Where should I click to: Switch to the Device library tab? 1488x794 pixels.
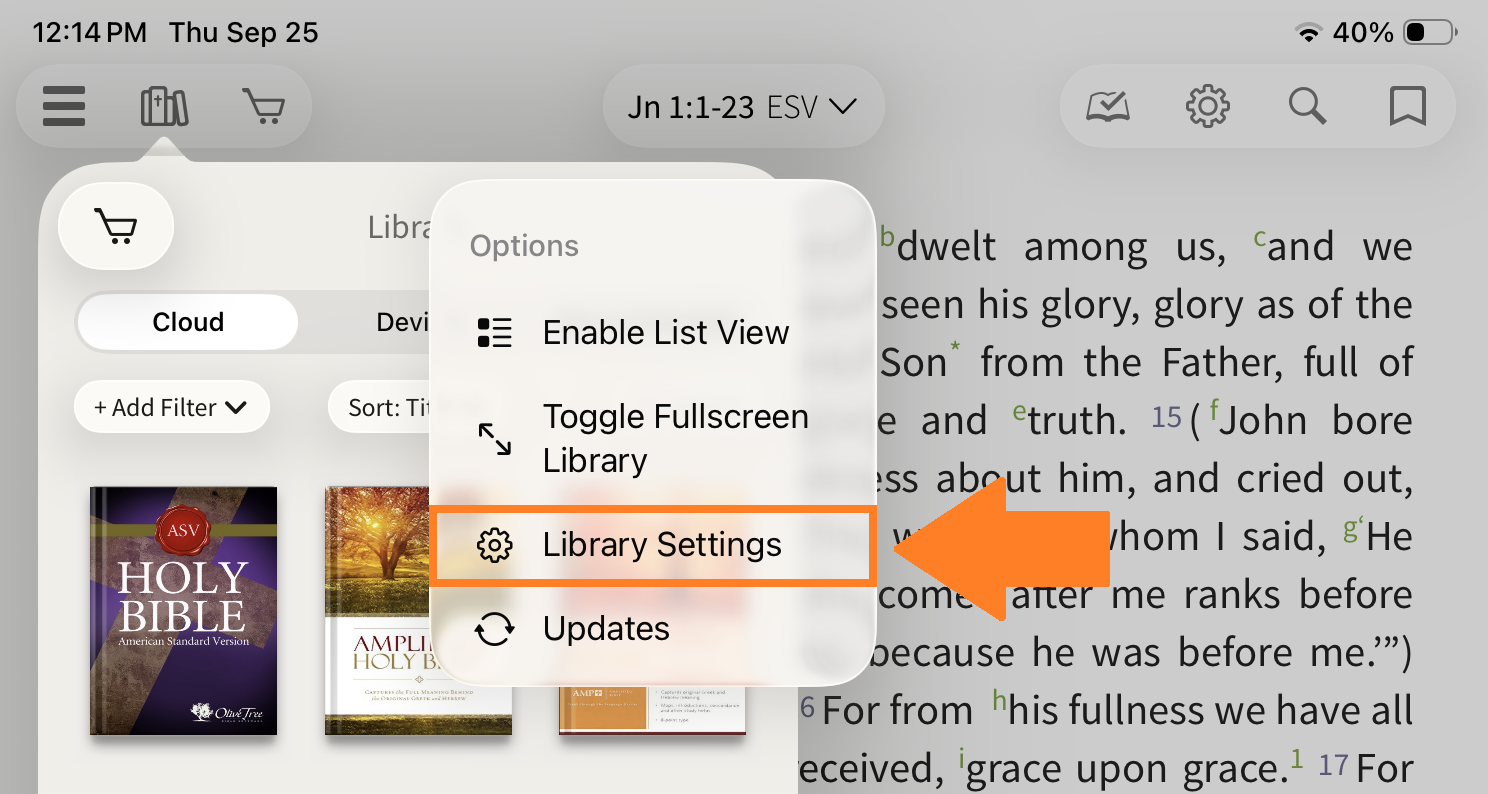point(402,322)
